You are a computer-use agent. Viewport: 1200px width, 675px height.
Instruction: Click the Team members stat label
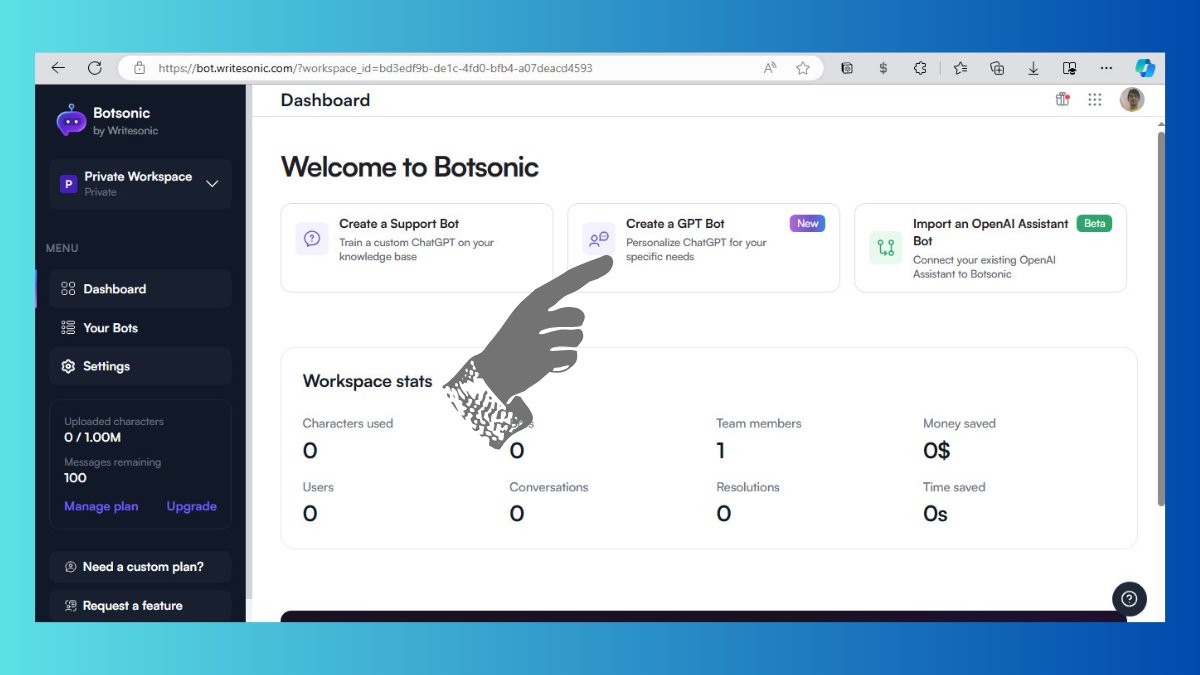tap(759, 423)
